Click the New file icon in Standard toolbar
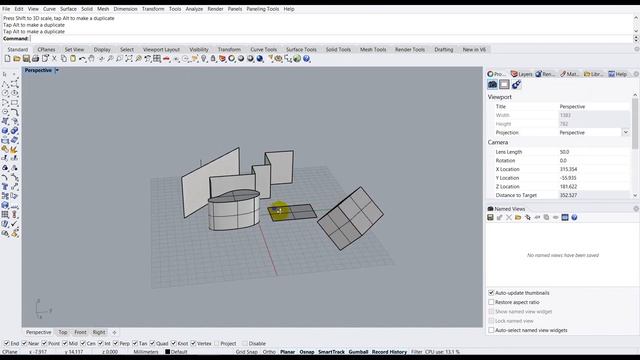The width and height of the screenshot is (640, 360). pyautogui.click(x=7, y=59)
